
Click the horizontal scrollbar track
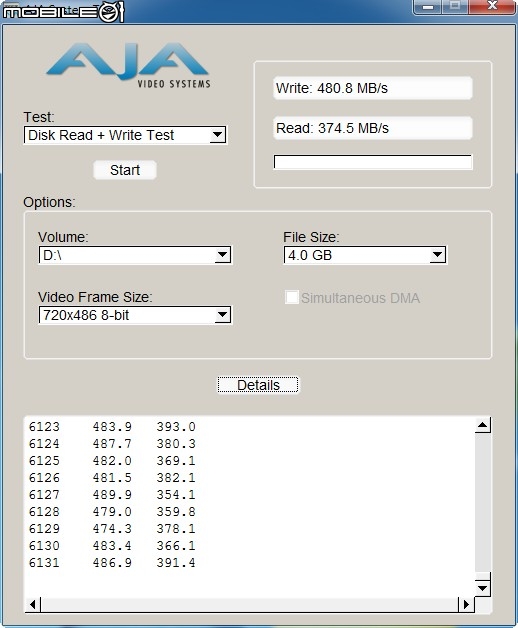[x=249, y=604]
